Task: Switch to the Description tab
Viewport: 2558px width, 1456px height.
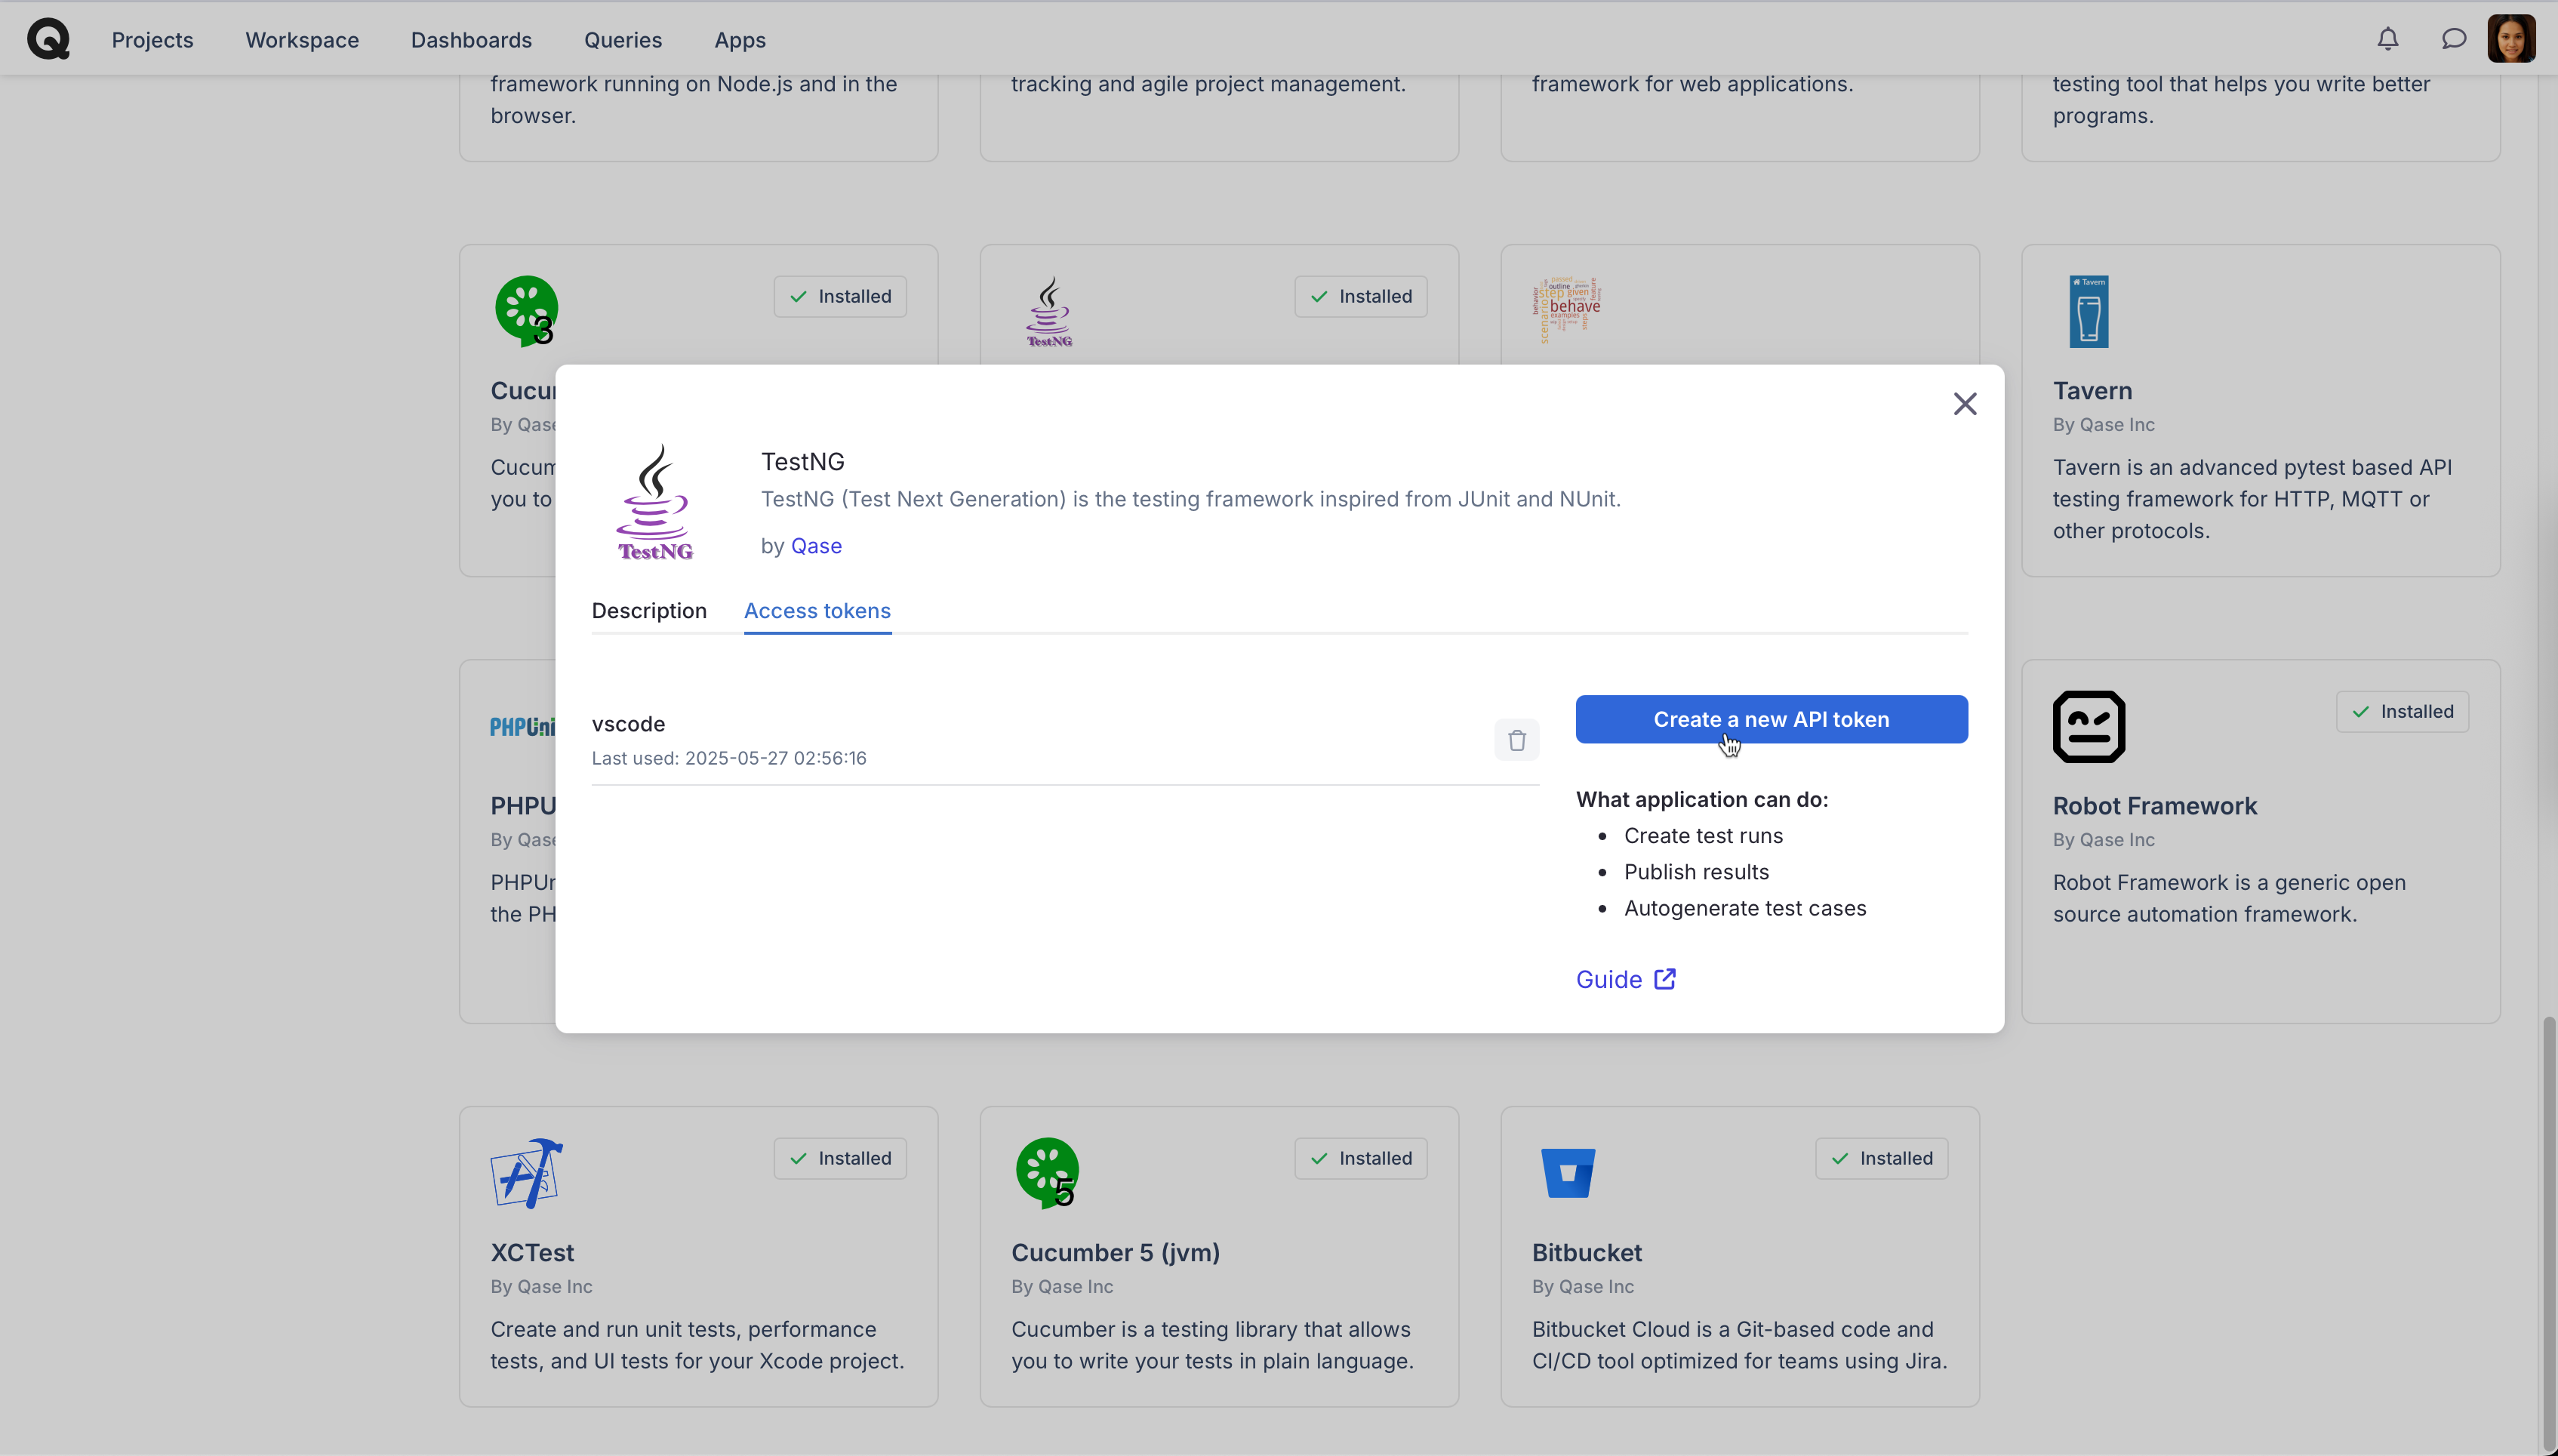Action: coord(649,611)
